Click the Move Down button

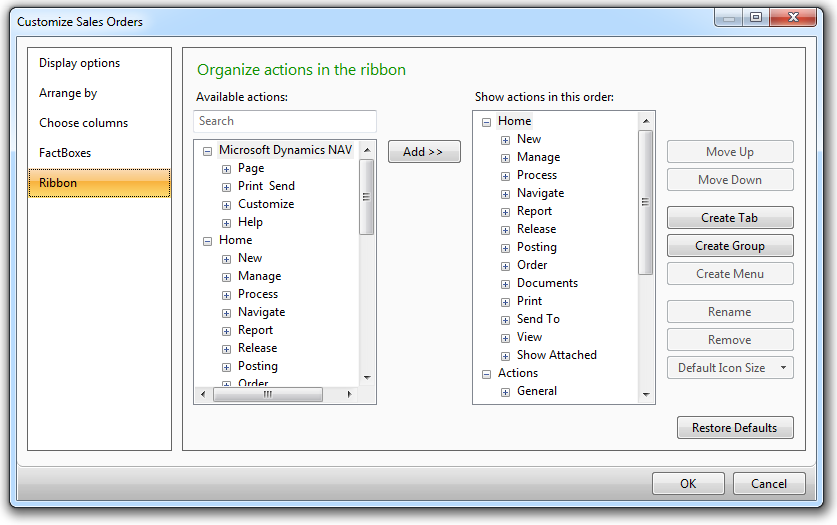730,180
